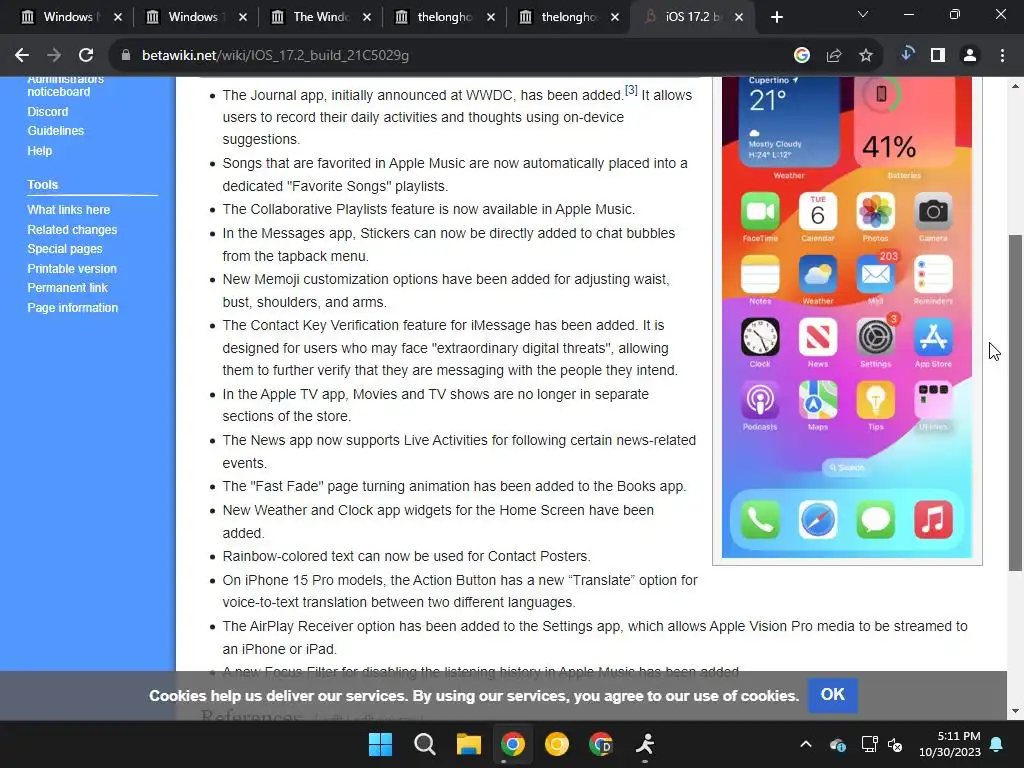Open Printable version link

(x=72, y=269)
